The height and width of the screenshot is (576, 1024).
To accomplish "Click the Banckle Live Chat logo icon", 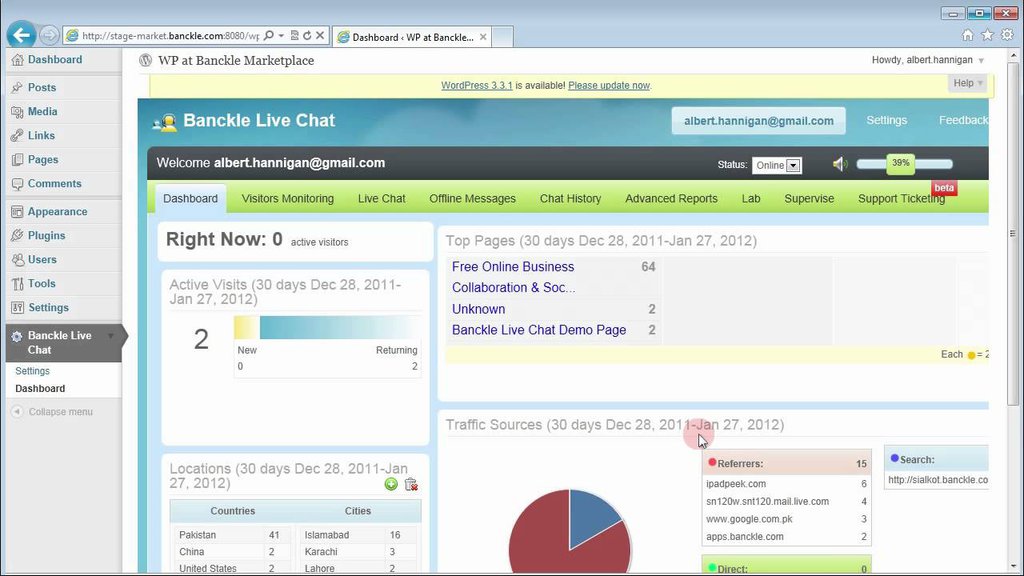I will pos(165,121).
